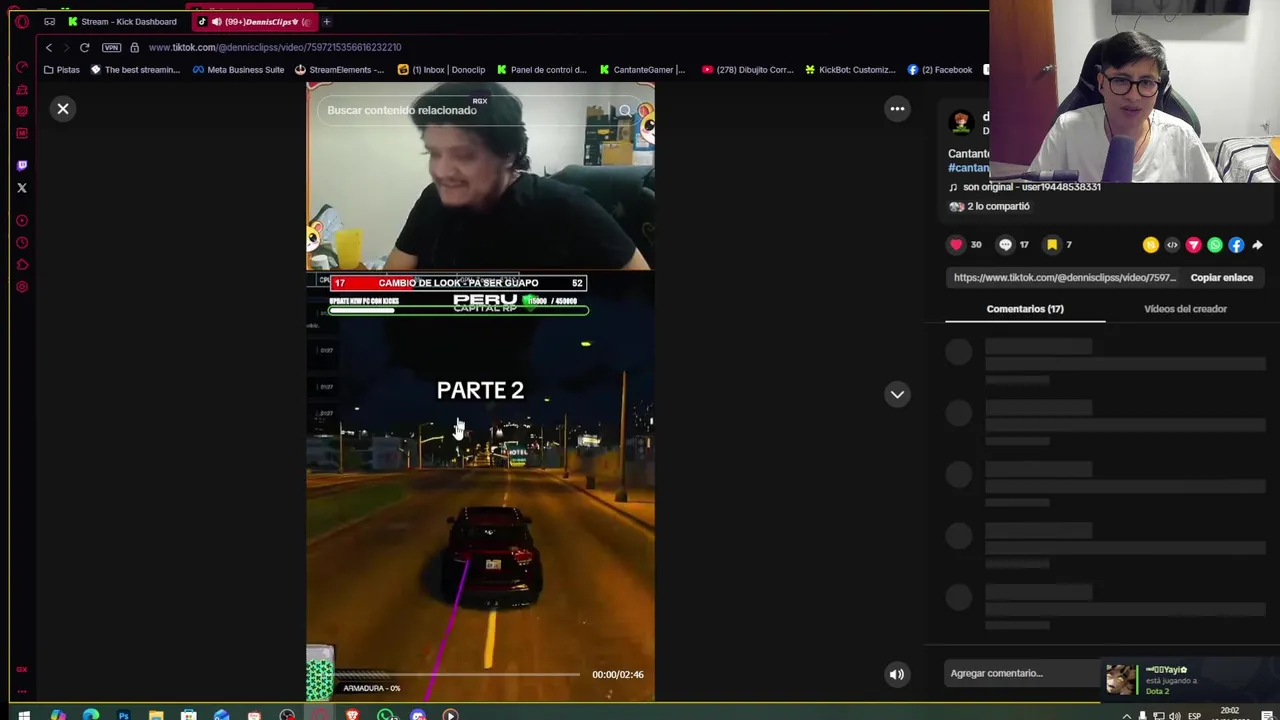Image resolution: width=1280 pixels, height=720 pixels.
Task: Open site security padlock info
Action: pyautogui.click(x=134, y=47)
